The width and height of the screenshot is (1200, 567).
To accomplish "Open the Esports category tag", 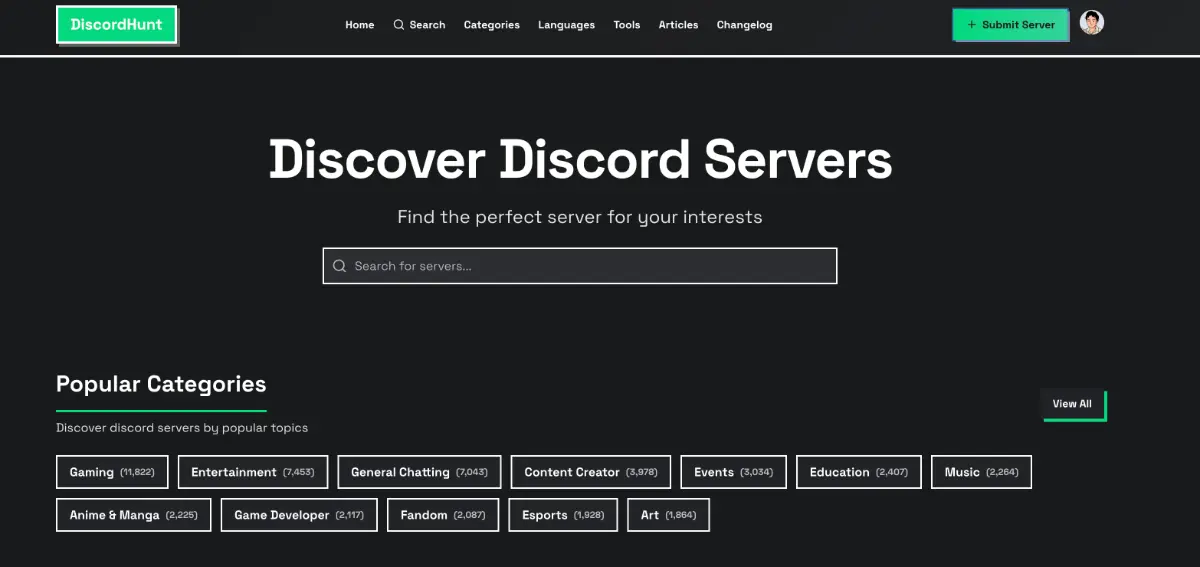I will click(563, 515).
